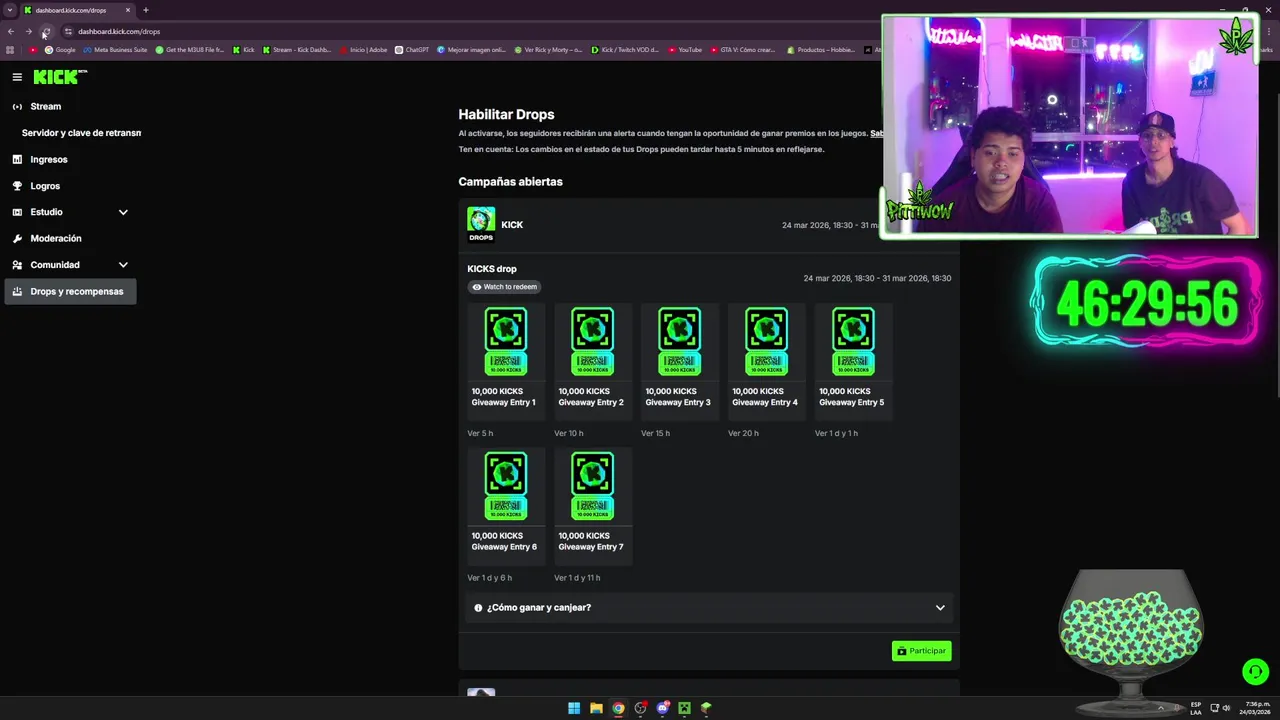1280x720 pixels.
Task: Open Discord from the taskbar
Action: point(662,708)
